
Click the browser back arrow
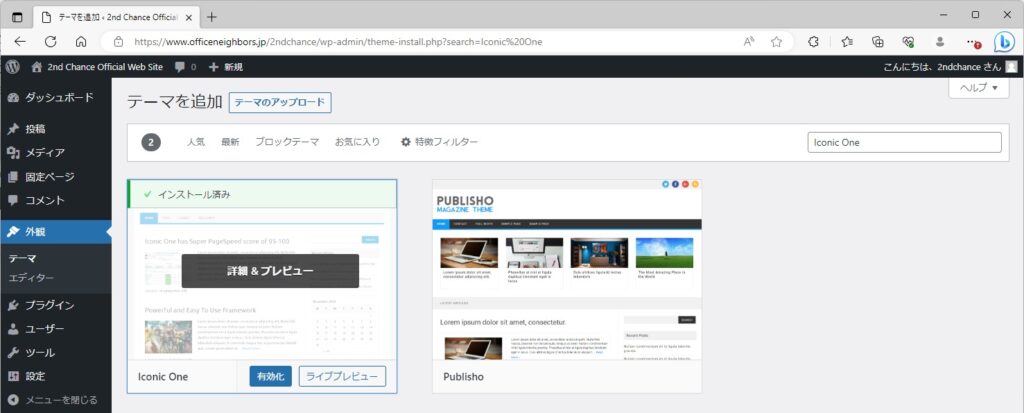point(21,42)
